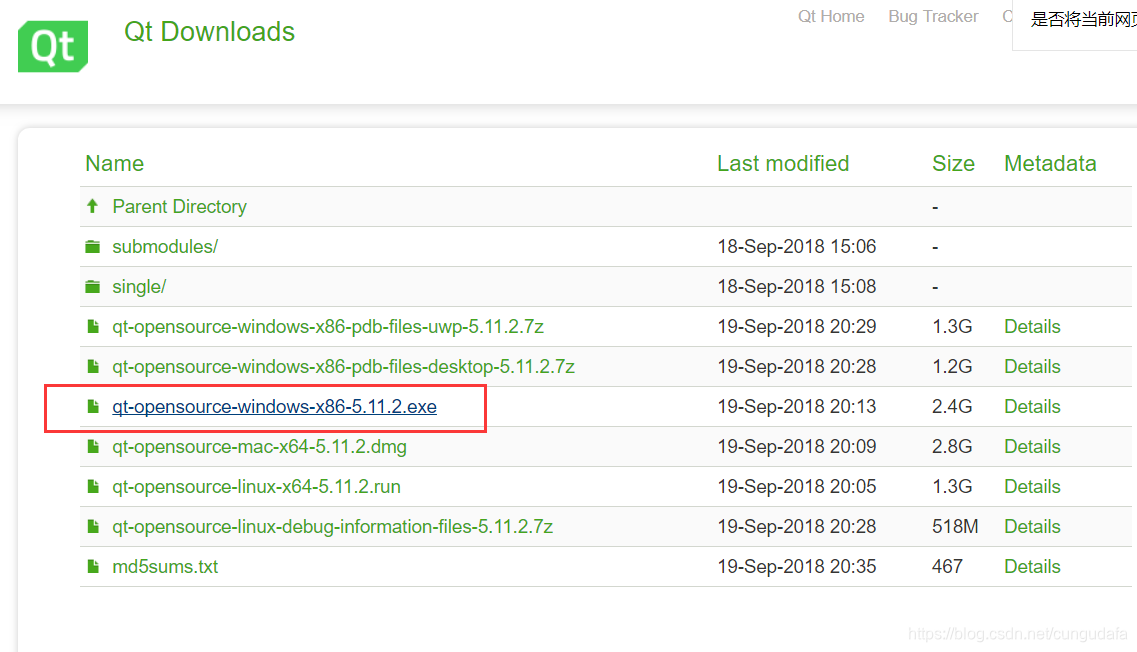Click the up-arrow icon for Parent Directory

92,206
